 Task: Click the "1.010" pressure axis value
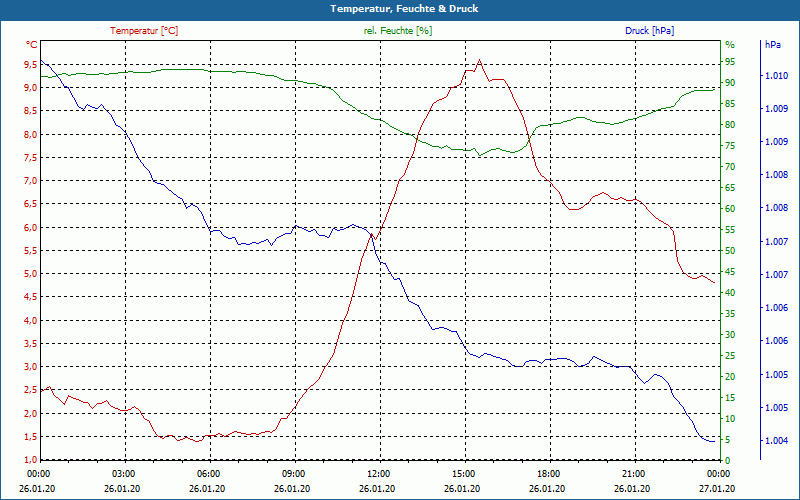click(776, 76)
